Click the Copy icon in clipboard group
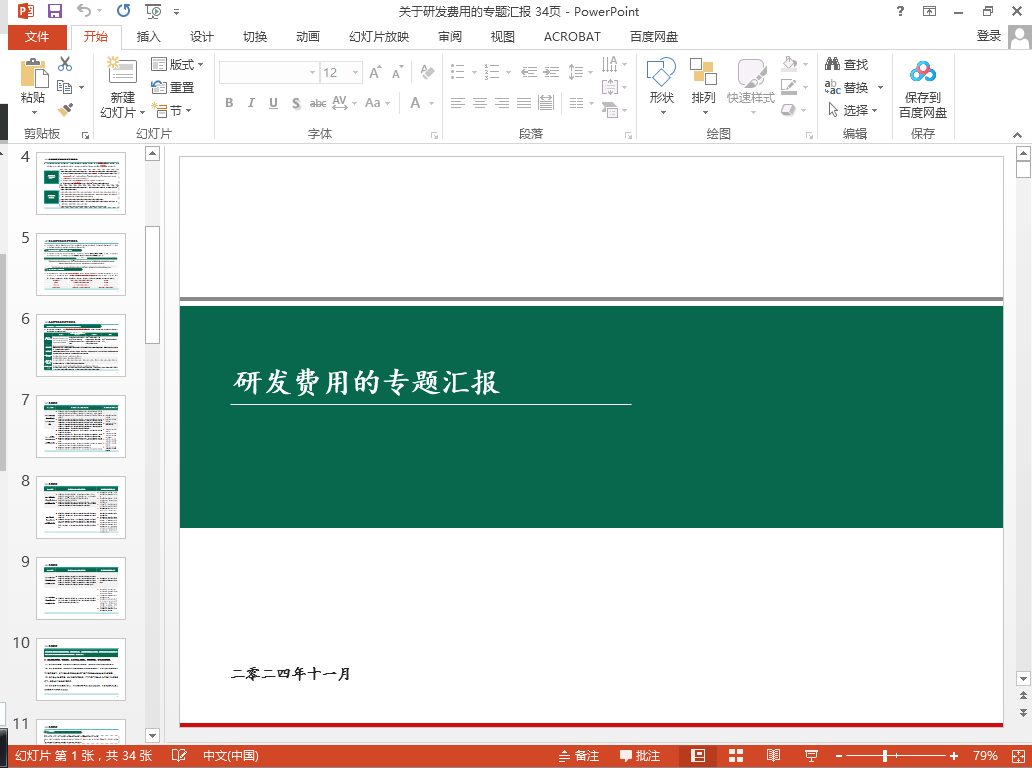 point(64,86)
